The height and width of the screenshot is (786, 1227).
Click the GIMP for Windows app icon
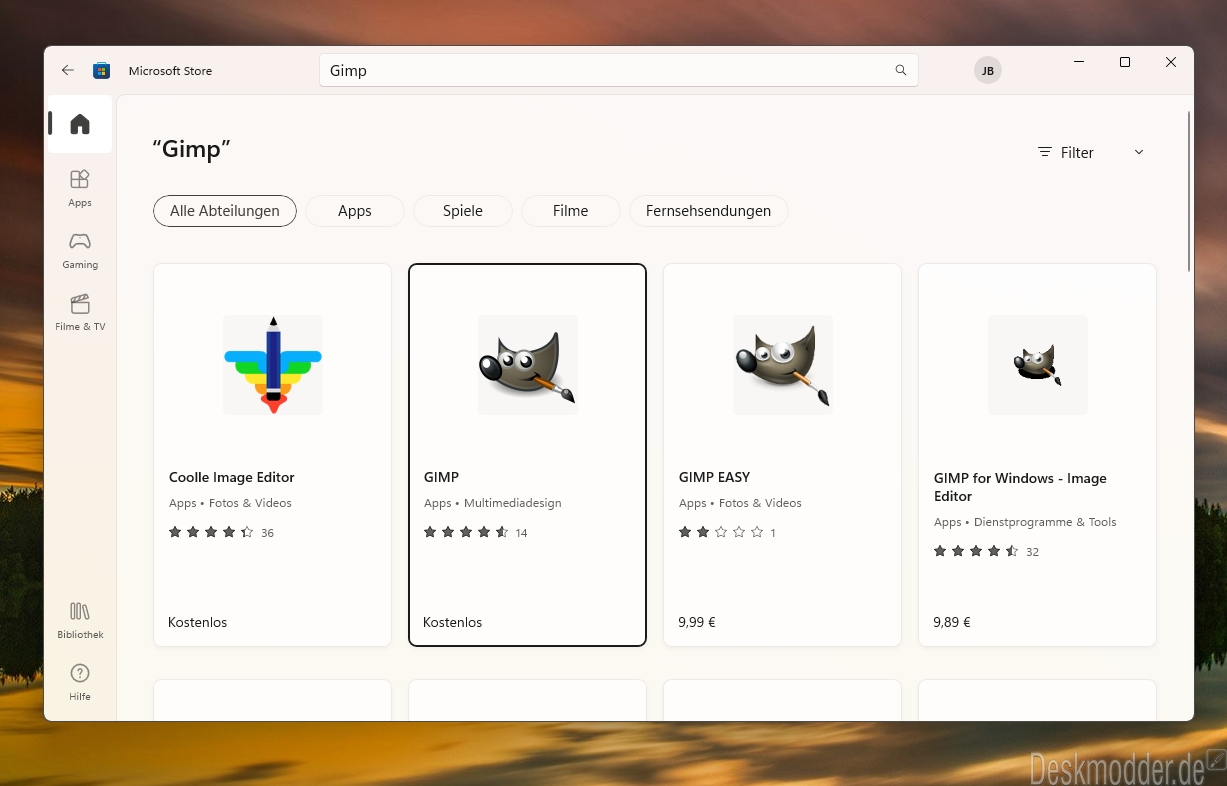[1038, 365]
